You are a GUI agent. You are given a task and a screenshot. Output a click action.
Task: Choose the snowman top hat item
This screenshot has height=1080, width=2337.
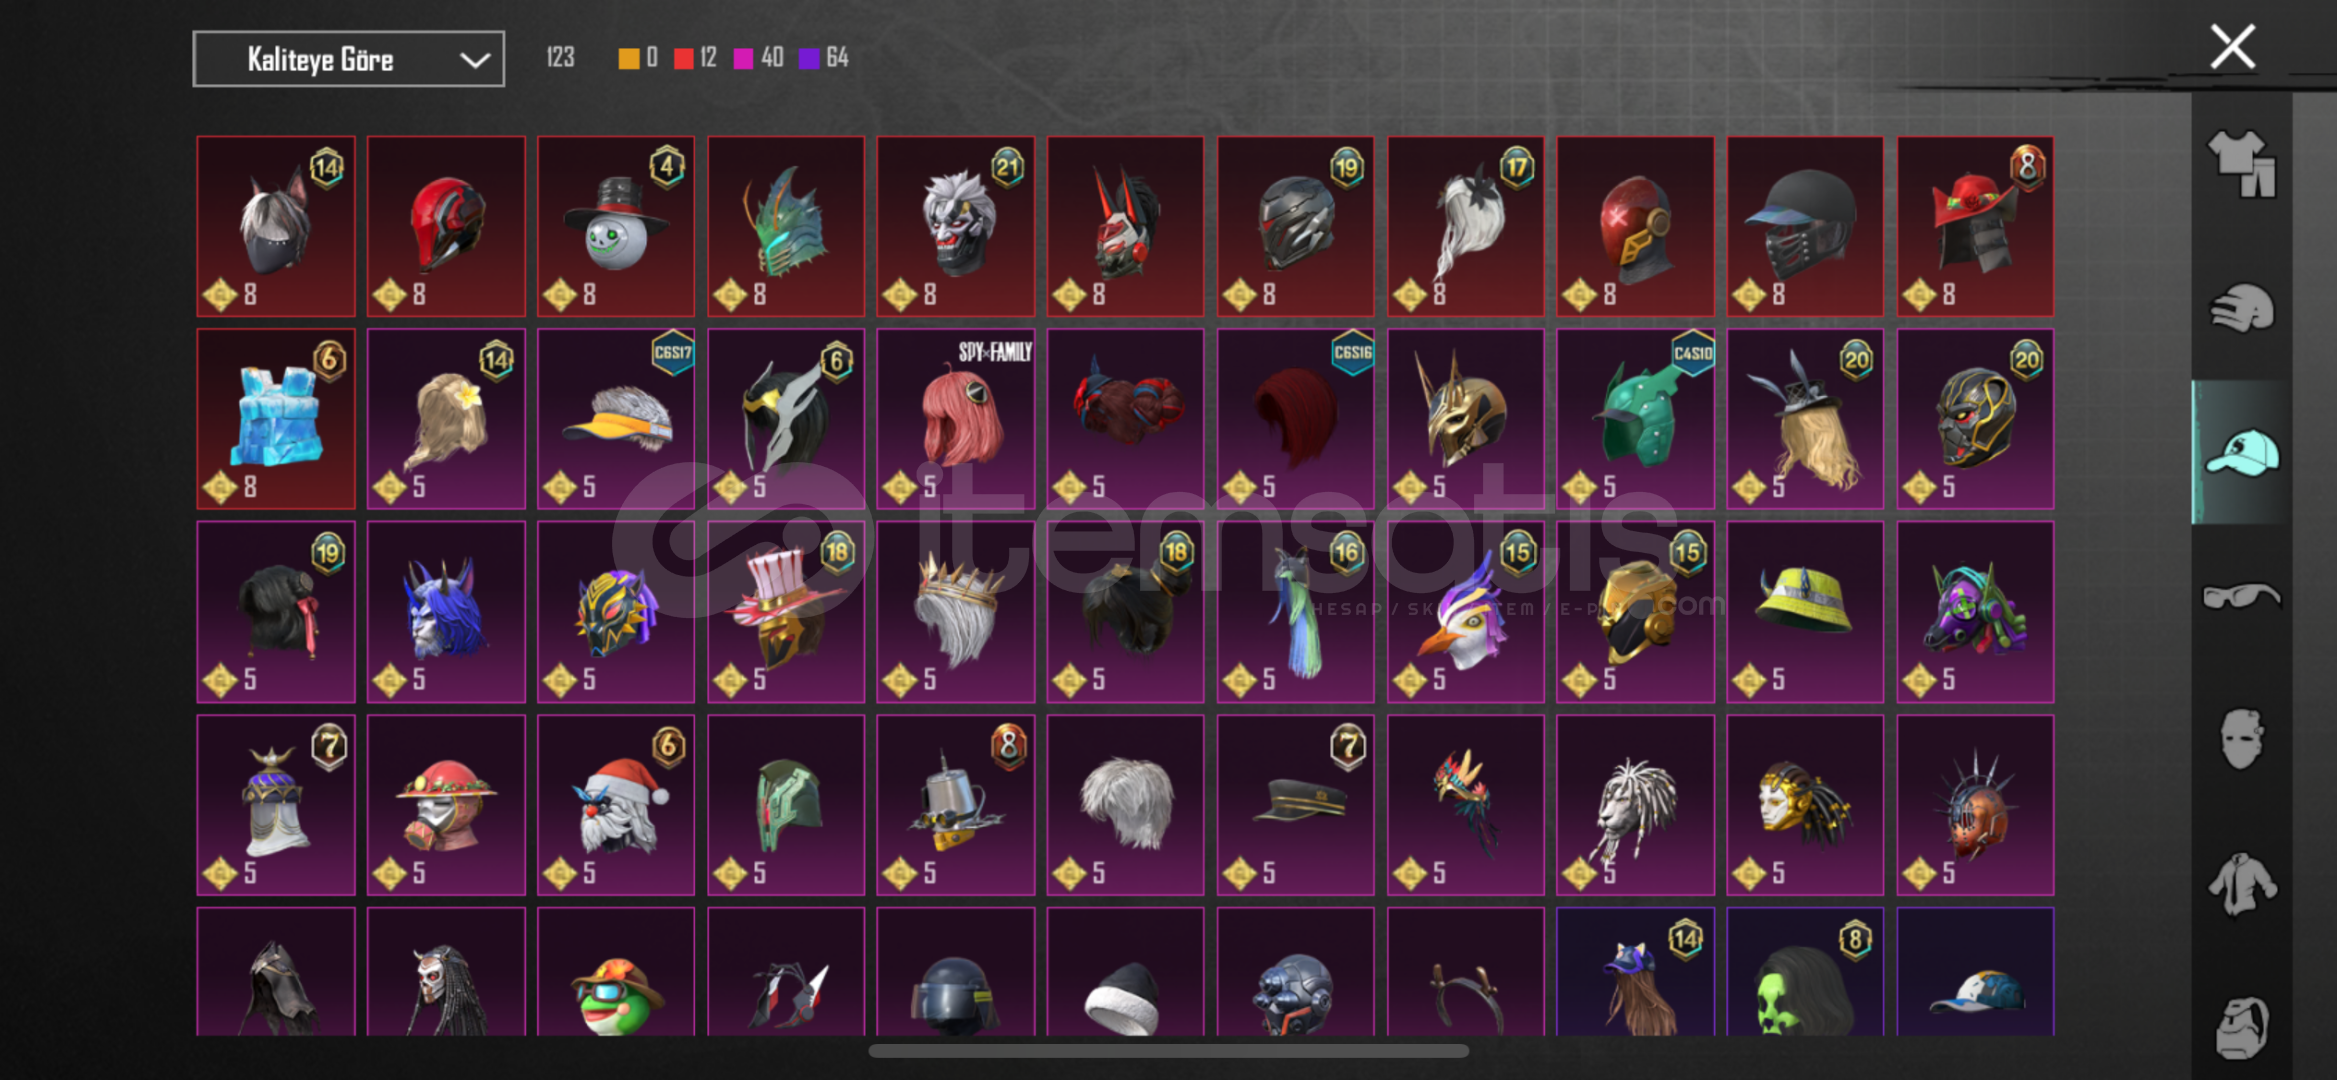coord(616,226)
